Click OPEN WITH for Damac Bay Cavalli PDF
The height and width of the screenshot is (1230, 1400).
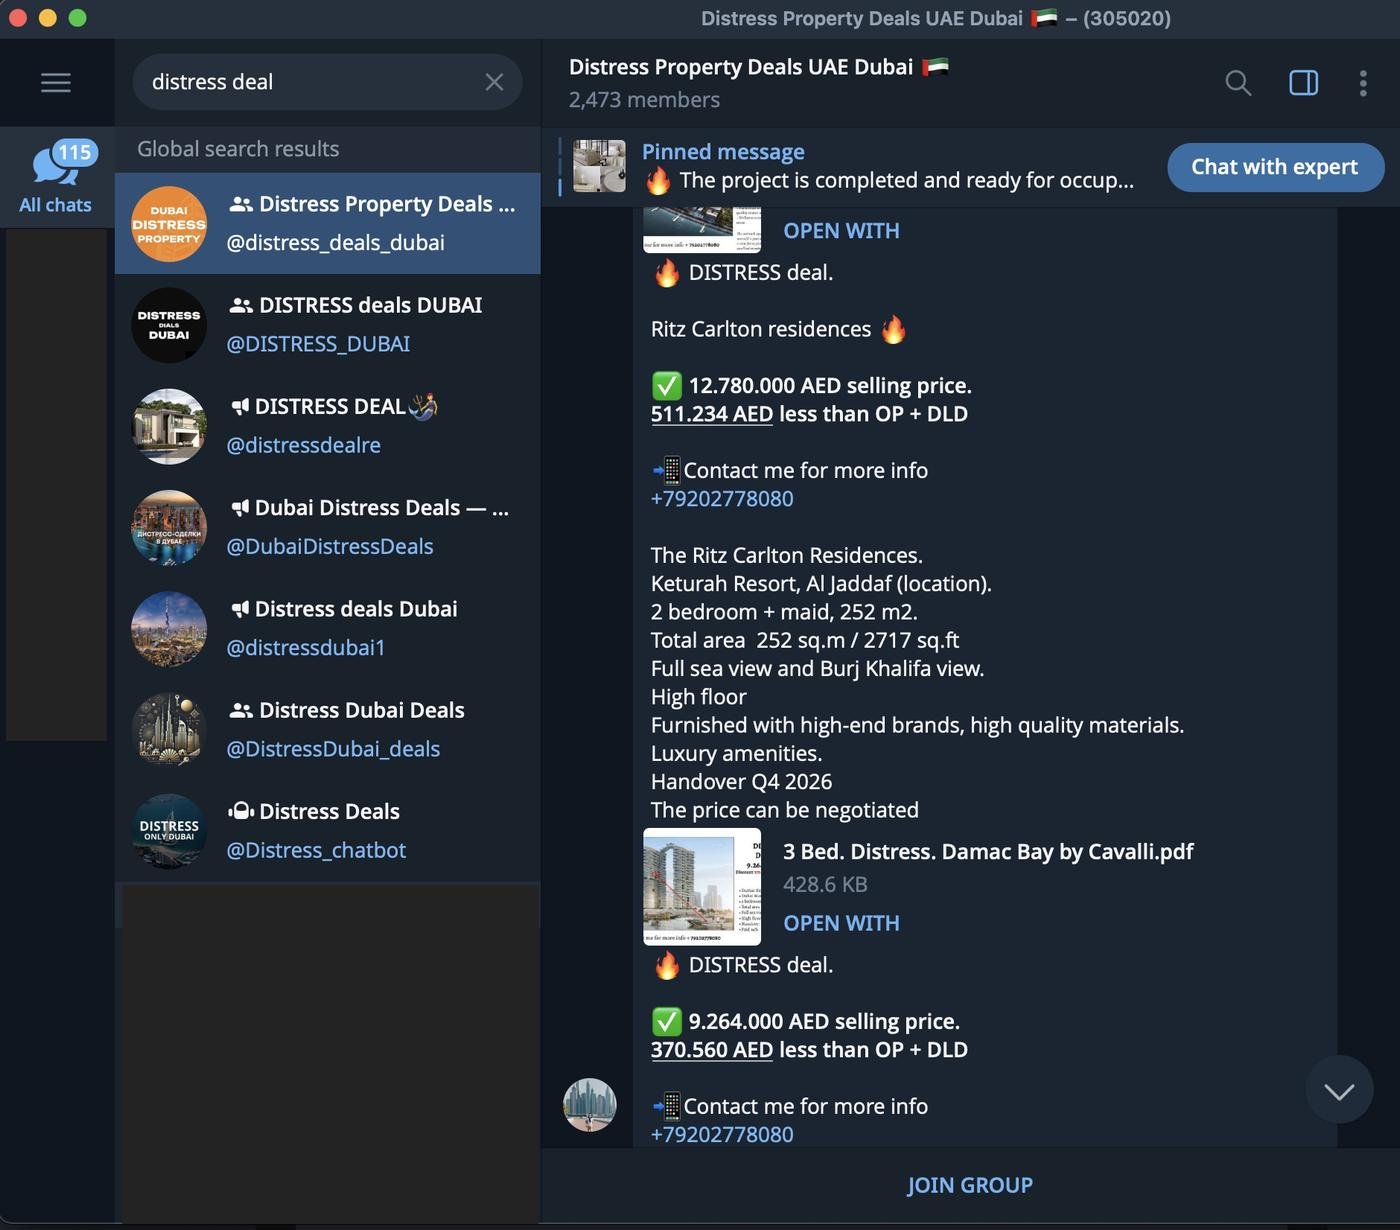(841, 923)
